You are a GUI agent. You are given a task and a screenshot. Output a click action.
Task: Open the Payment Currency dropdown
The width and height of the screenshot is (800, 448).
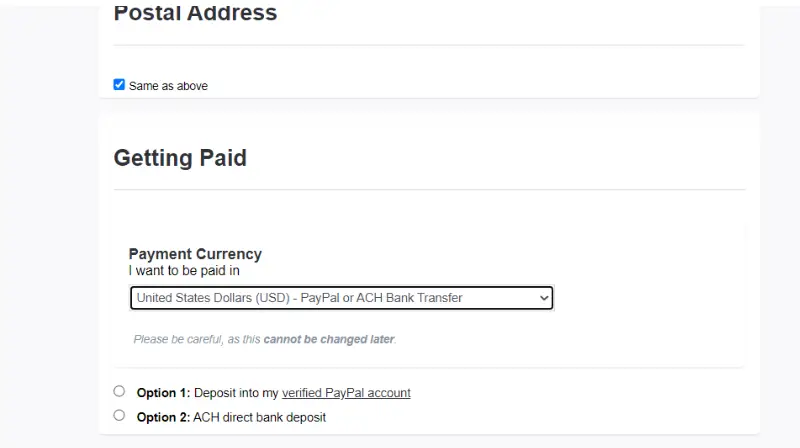point(341,297)
